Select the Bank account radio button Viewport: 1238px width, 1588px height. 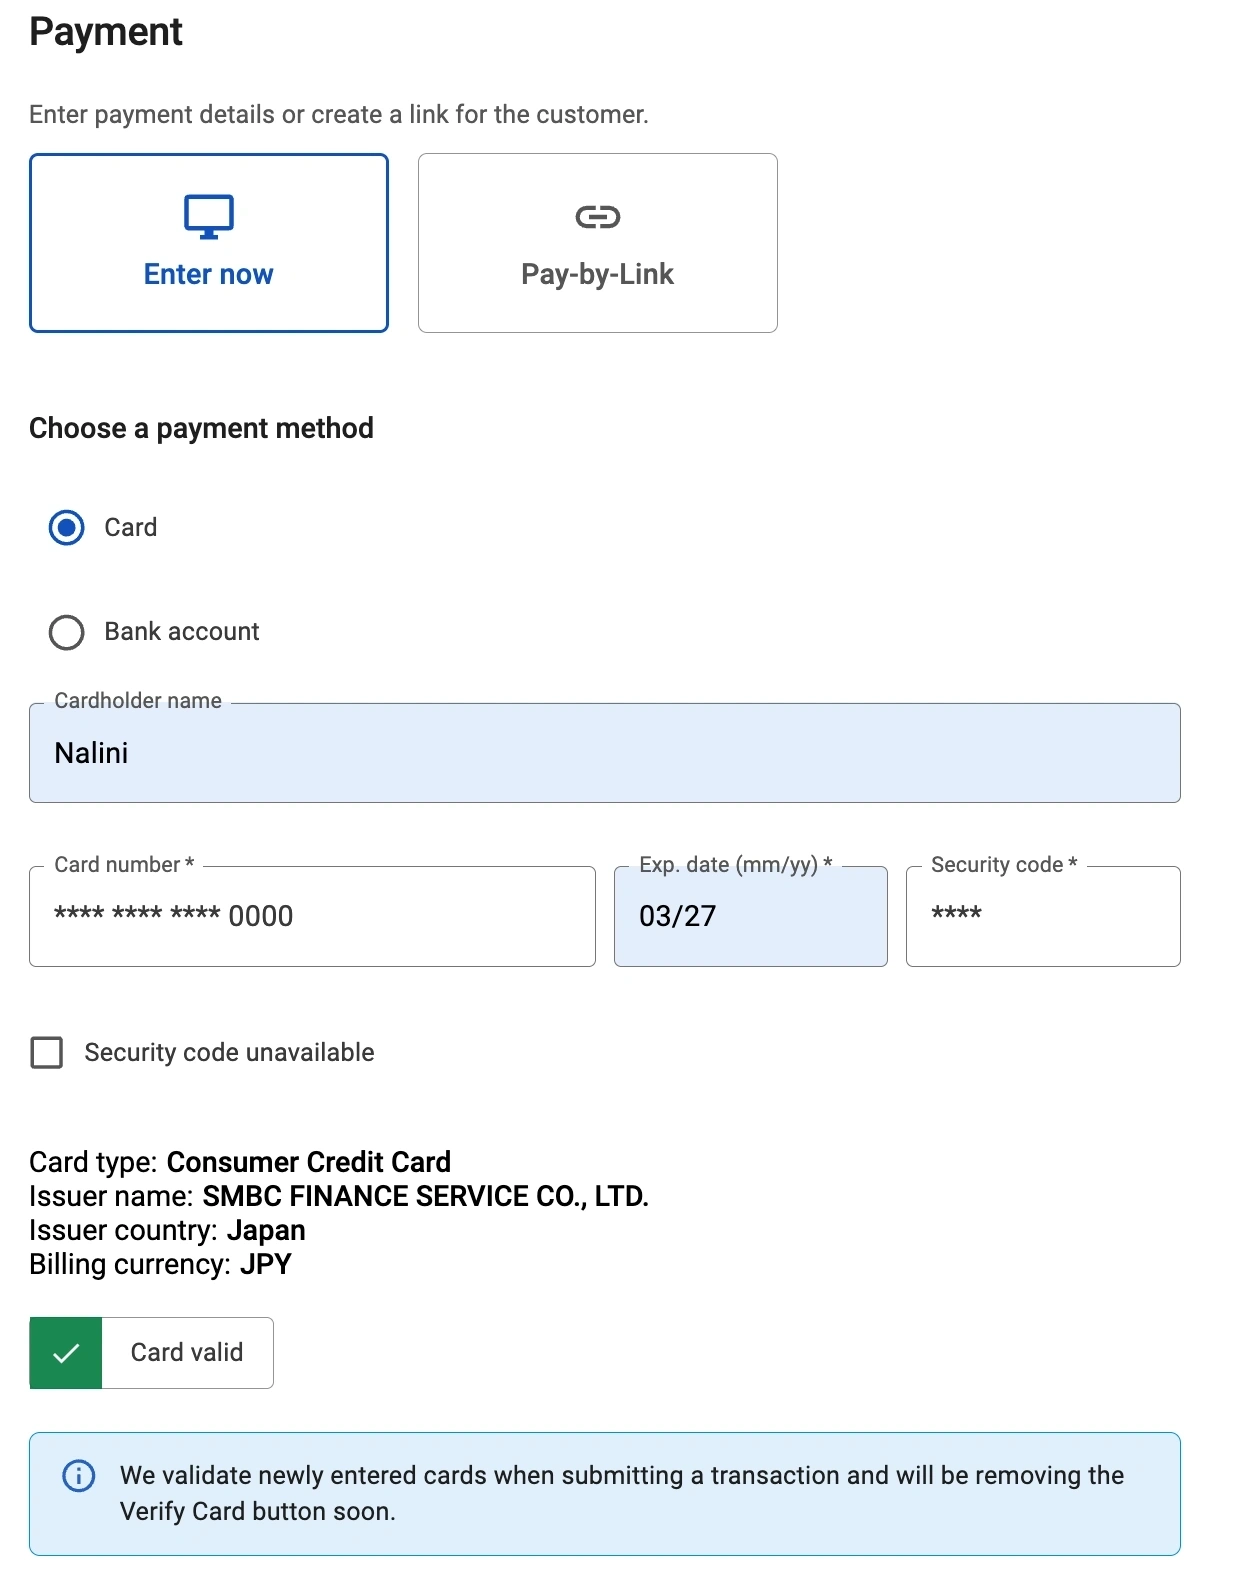tap(67, 632)
